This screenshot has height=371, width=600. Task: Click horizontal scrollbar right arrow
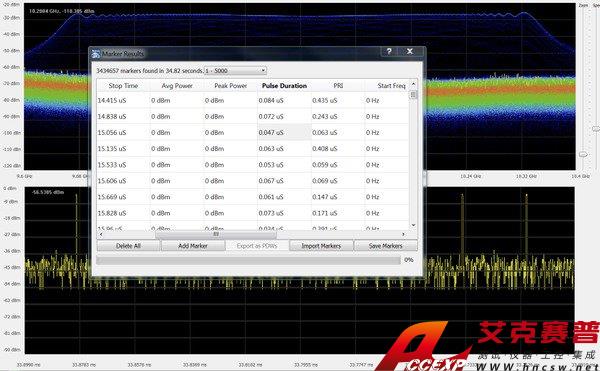click(x=403, y=234)
